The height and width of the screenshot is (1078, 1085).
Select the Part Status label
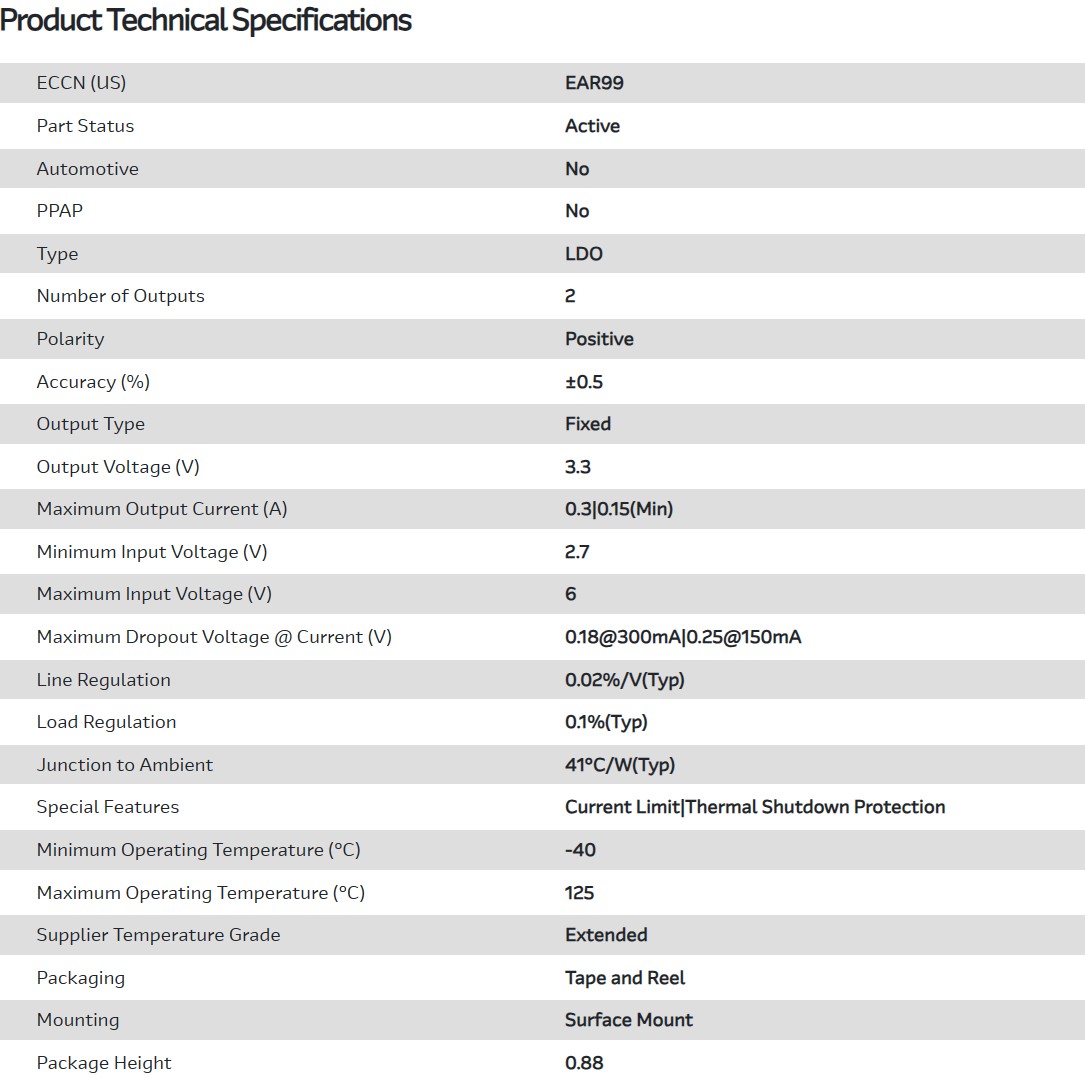tap(85, 126)
